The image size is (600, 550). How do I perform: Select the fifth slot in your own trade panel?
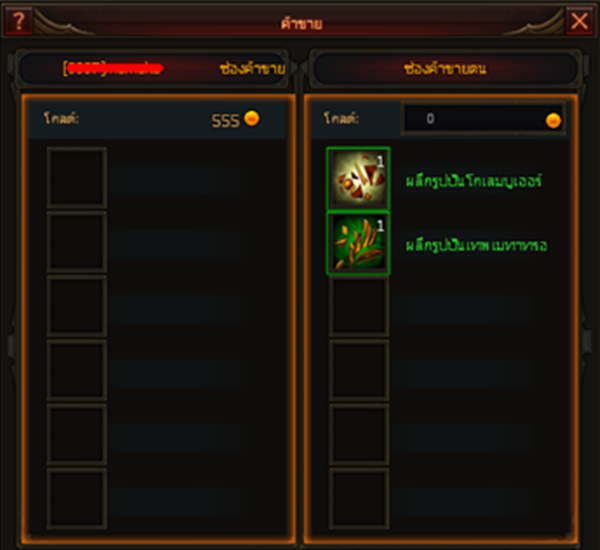click(x=359, y=434)
